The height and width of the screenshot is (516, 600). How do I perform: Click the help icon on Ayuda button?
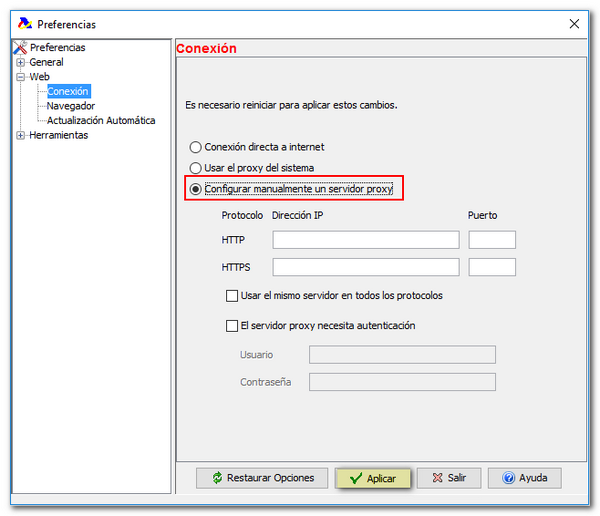pyautogui.click(x=508, y=478)
